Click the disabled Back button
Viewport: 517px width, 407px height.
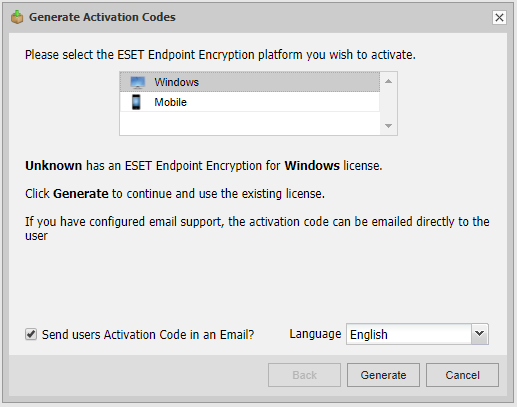click(304, 375)
